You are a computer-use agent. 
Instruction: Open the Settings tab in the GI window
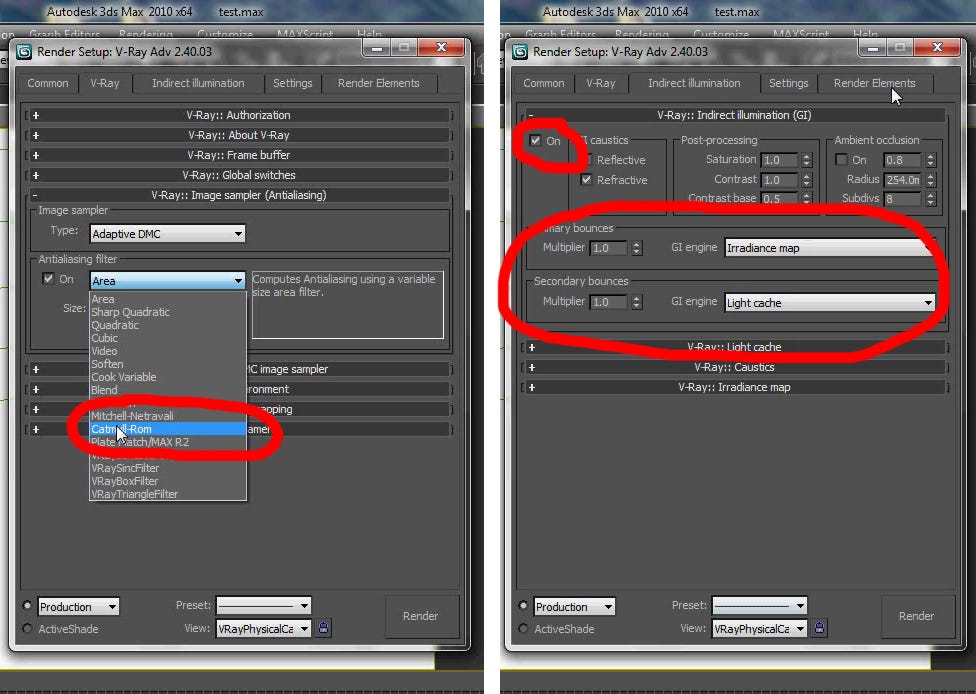(x=789, y=83)
